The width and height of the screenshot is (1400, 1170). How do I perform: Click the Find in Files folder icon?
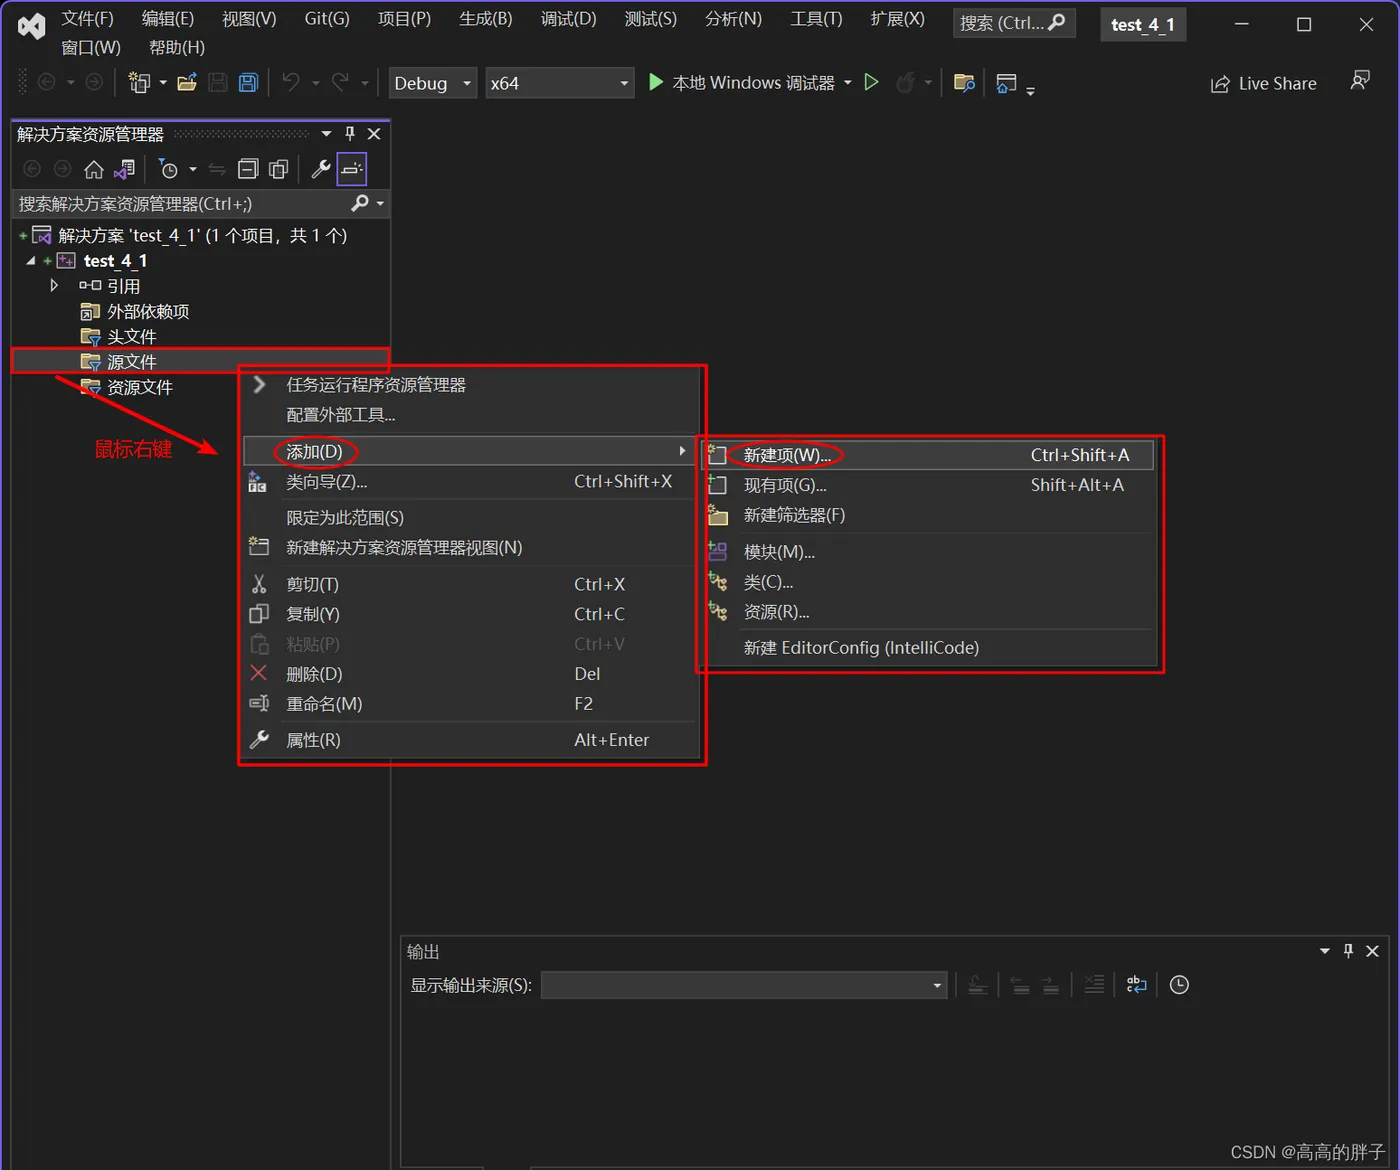(x=964, y=83)
